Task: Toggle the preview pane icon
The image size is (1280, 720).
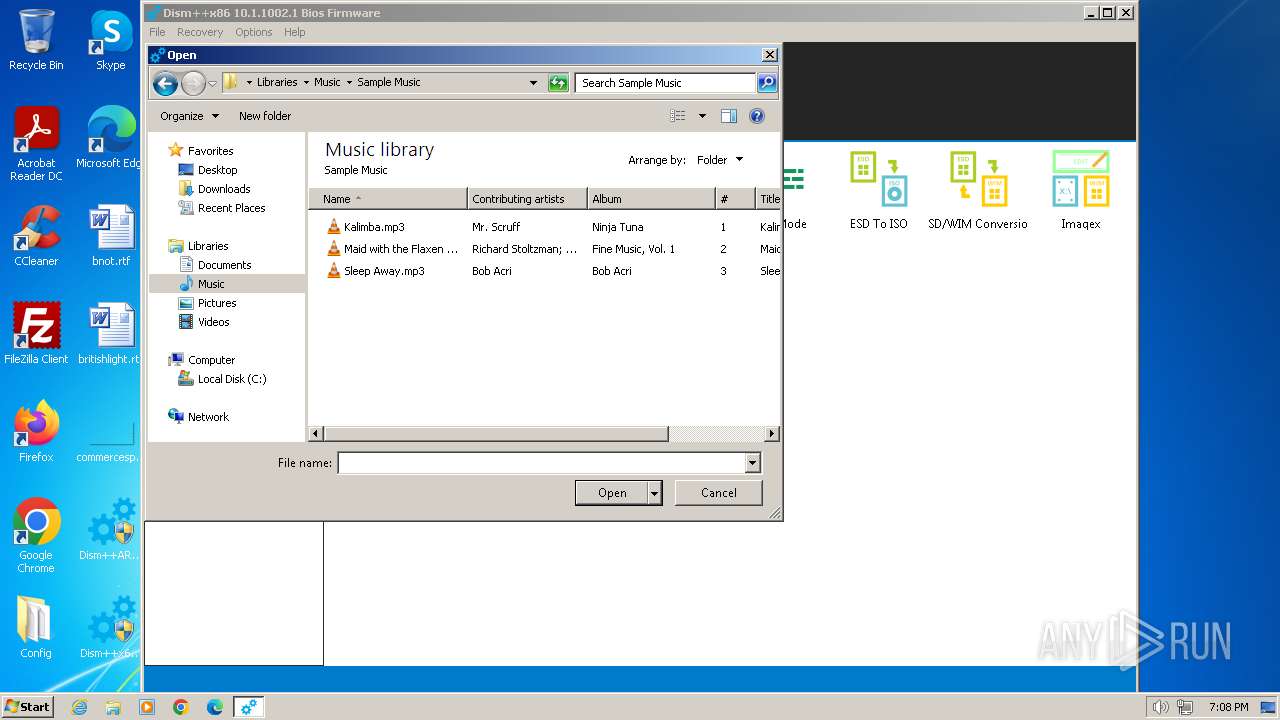Action: click(729, 116)
